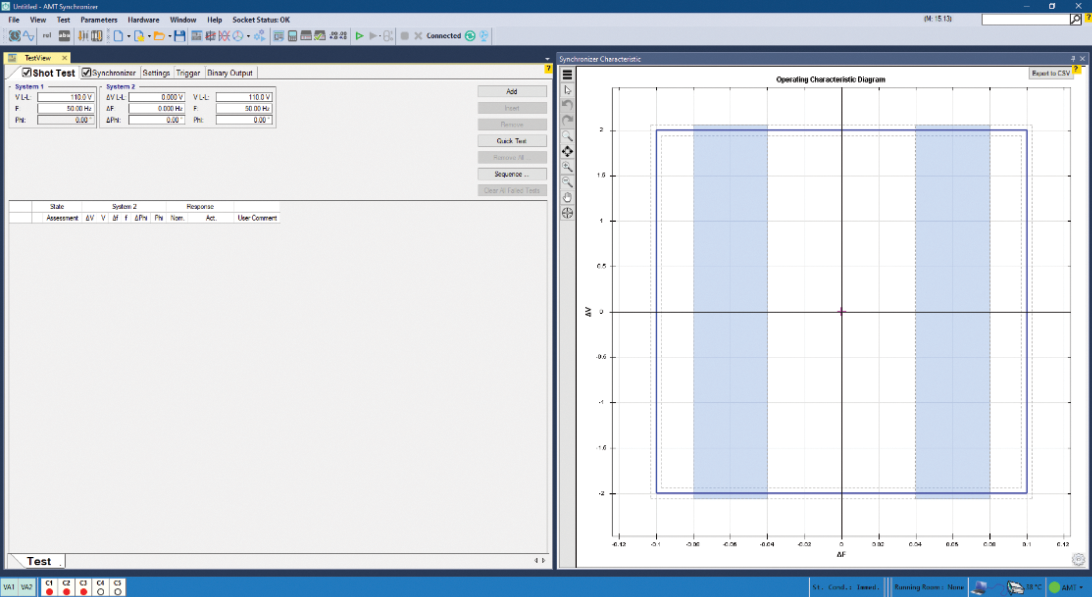Open the hamburger menu in characteristic panel

point(567,75)
